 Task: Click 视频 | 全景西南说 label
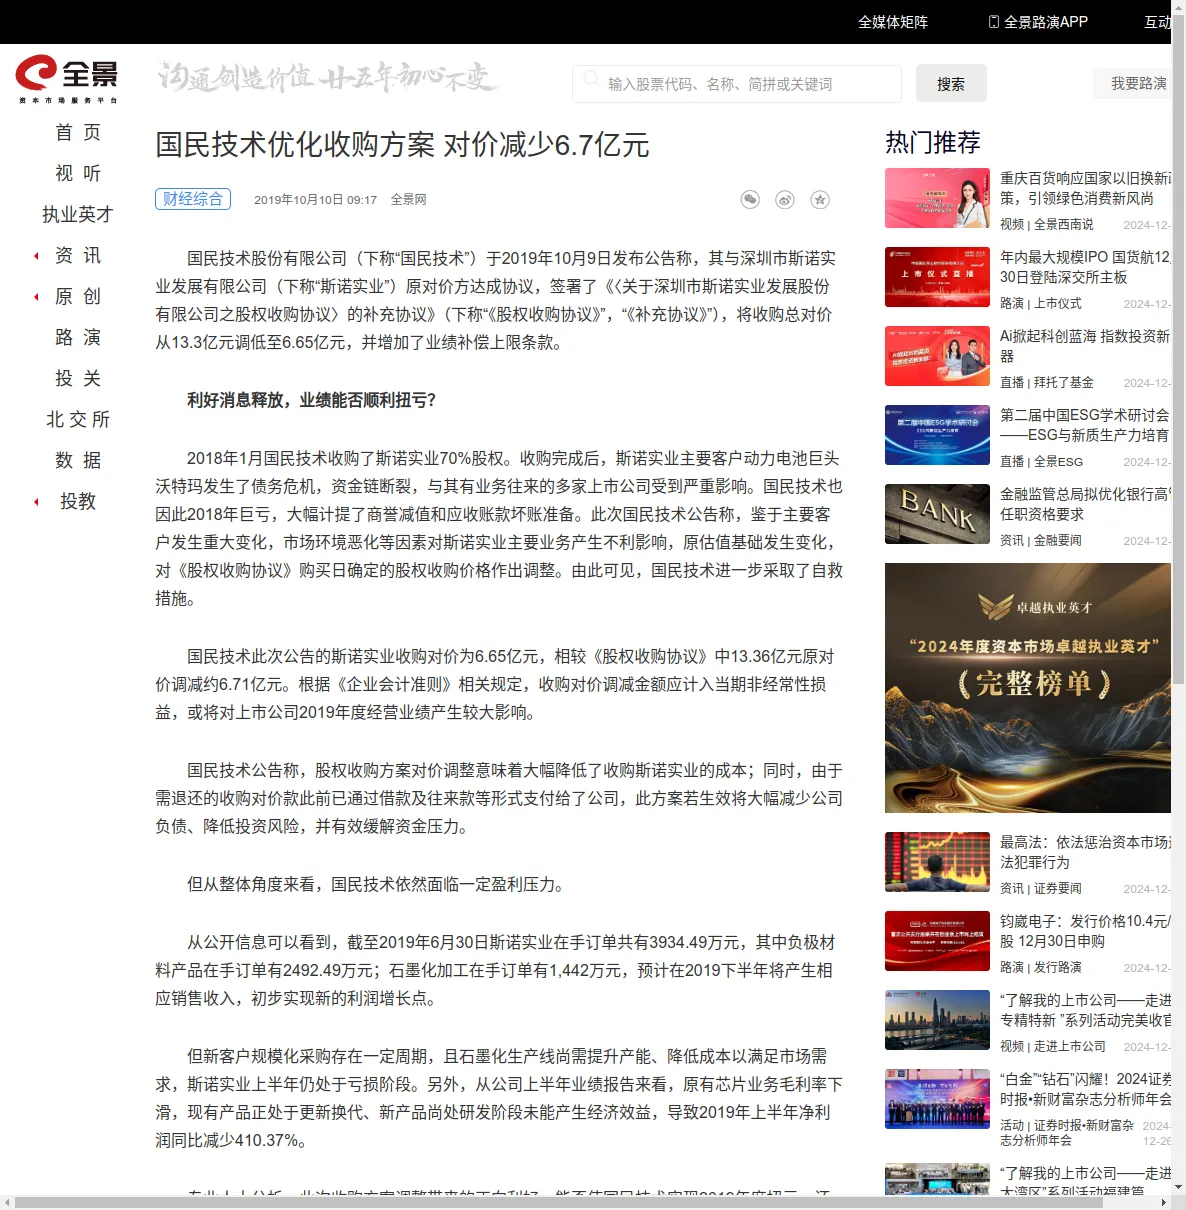pyautogui.click(x=1046, y=225)
